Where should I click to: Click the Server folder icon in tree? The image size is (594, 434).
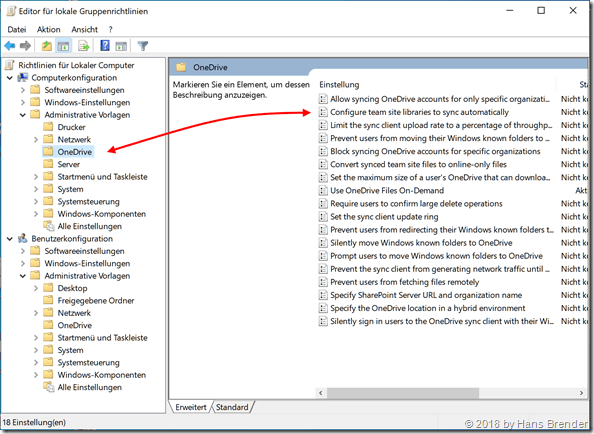coord(48,164)
